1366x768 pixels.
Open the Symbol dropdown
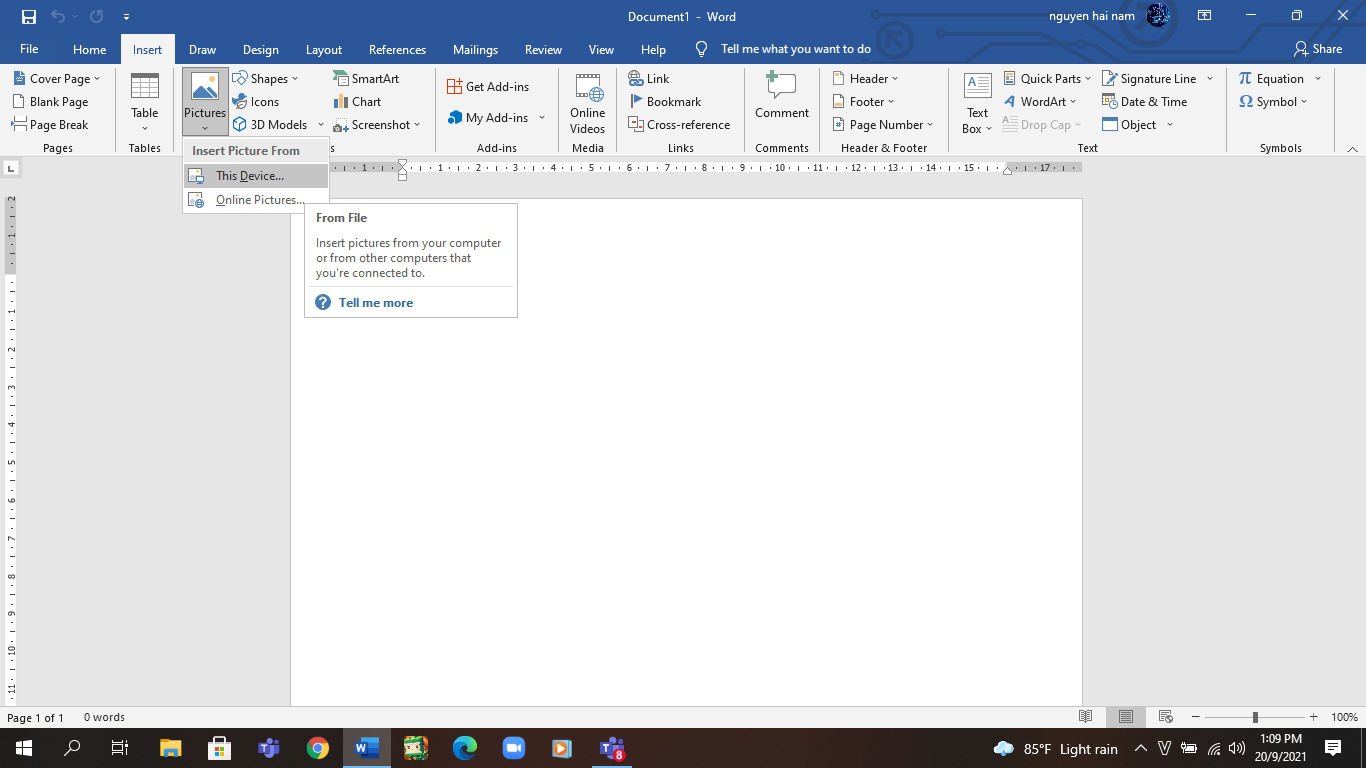pyautogui.click(x=1273, y=102)
